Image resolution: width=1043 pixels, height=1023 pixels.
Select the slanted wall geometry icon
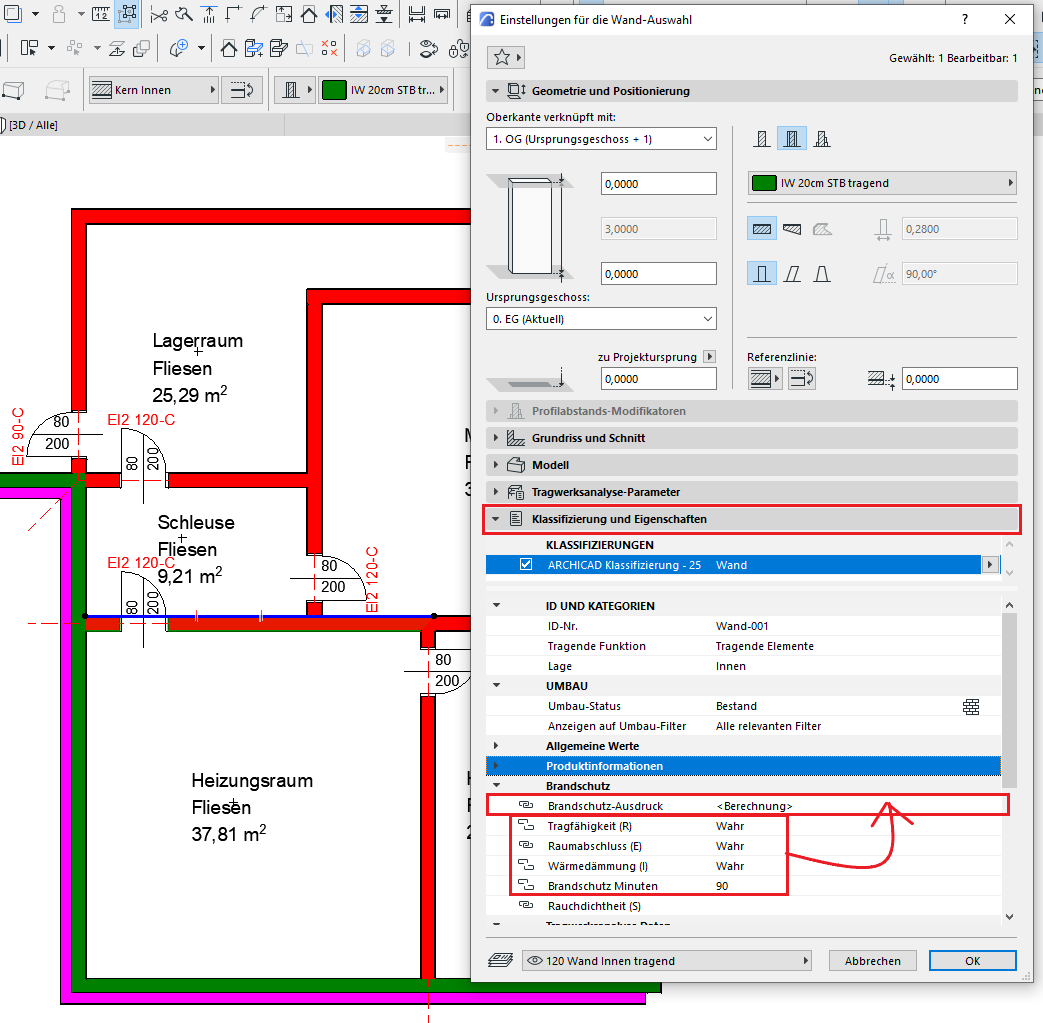tap(792, 272)
